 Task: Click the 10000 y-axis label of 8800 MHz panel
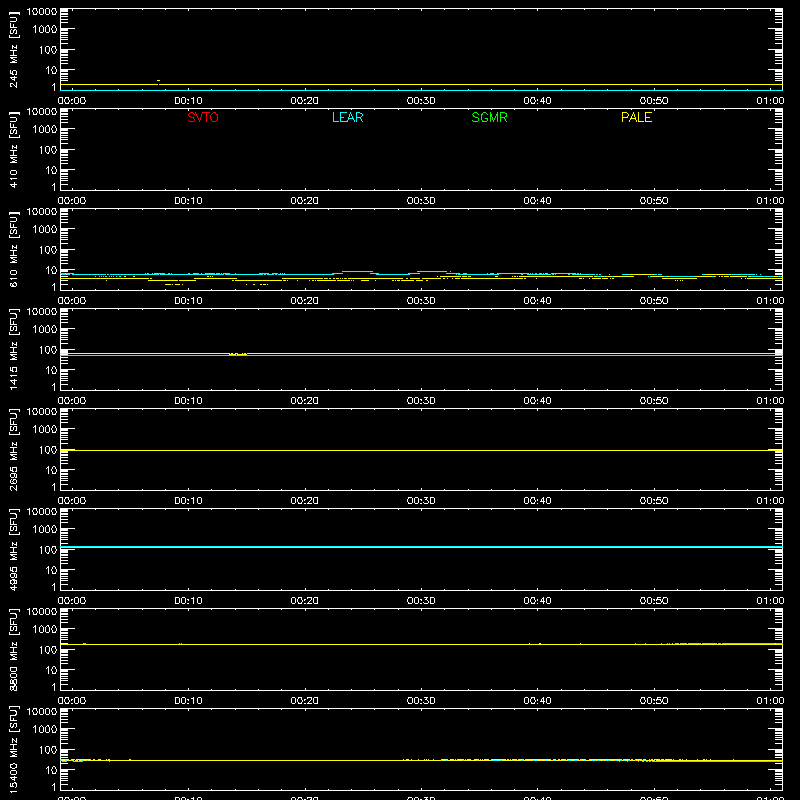(42, 612)
